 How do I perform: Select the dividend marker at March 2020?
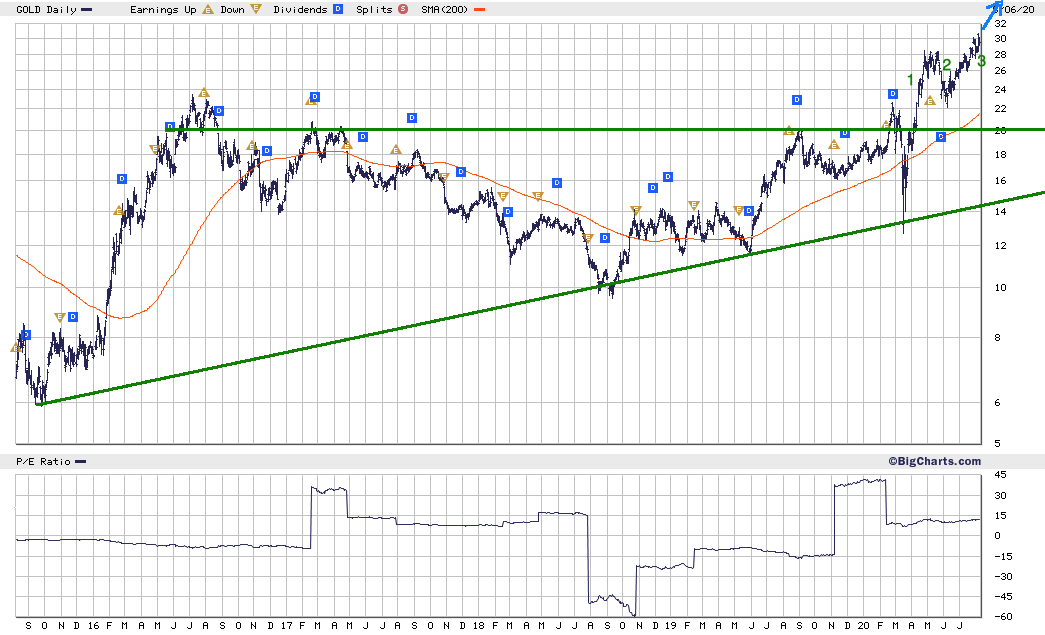tap(893, 94)
